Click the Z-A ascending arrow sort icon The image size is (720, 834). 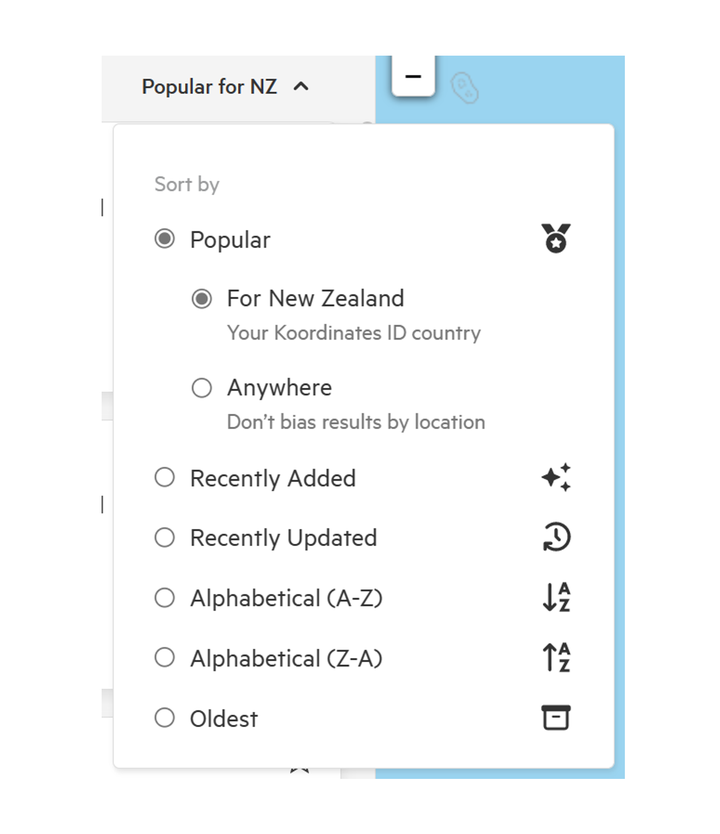pos(556,657)
